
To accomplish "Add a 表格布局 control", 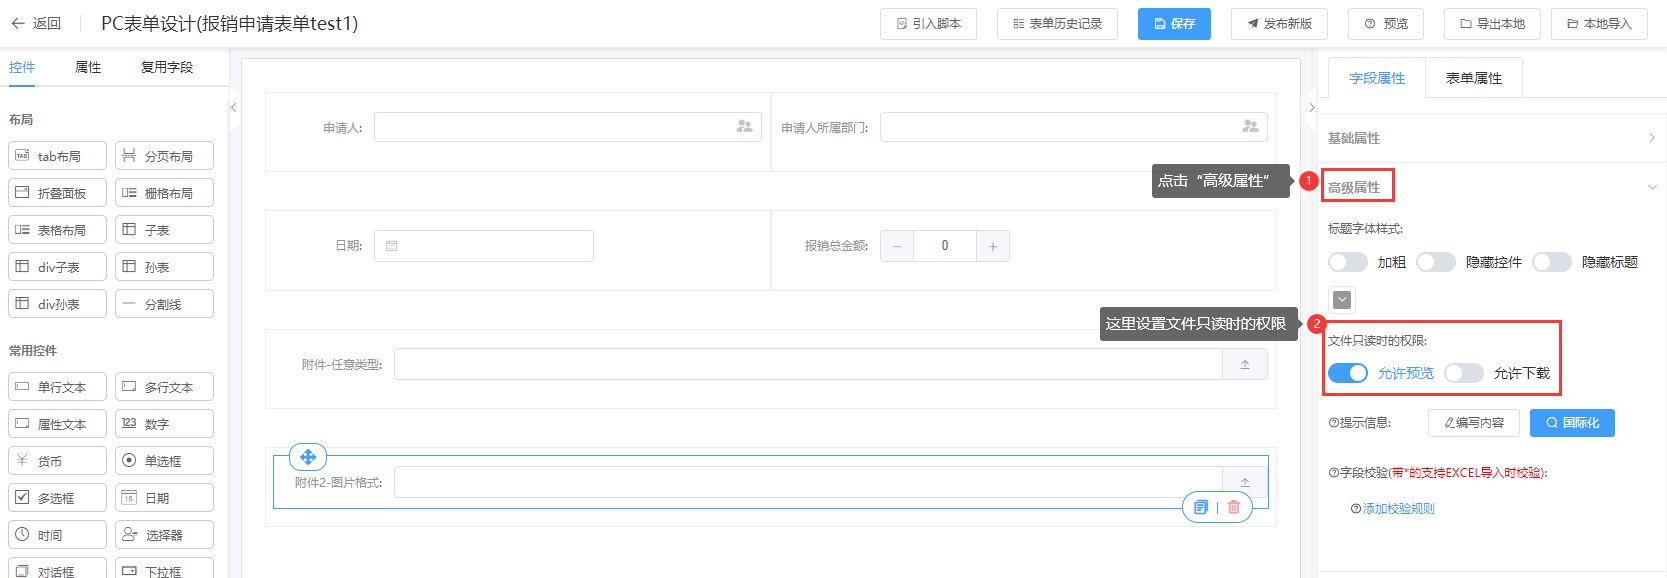I will pyautogui.click(x=57, y=230).
